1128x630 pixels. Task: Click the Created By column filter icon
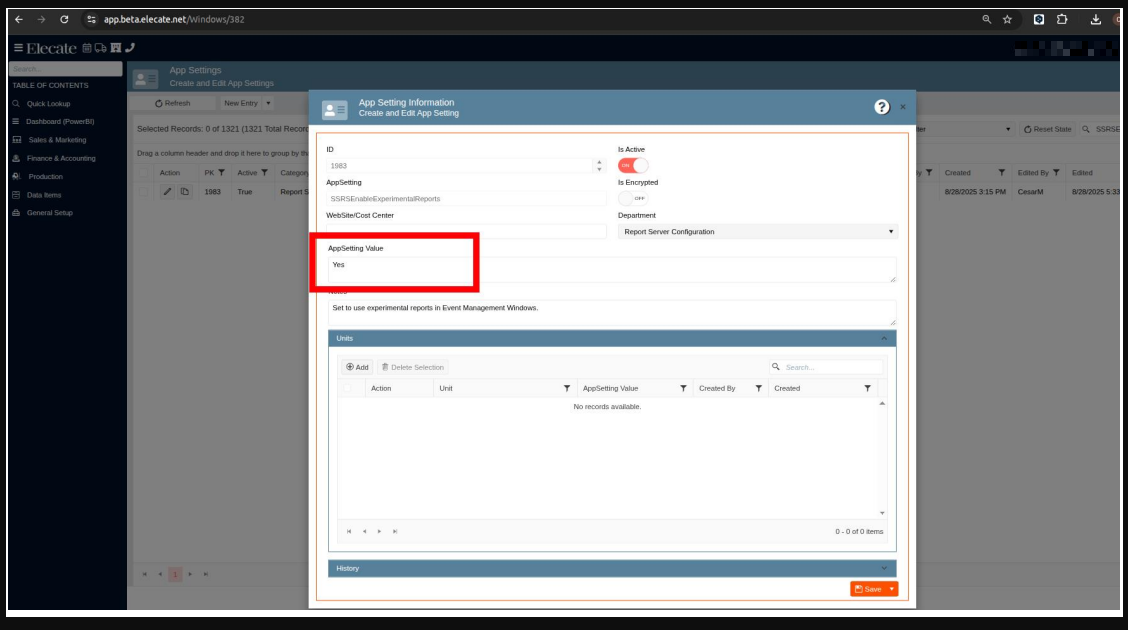coord(758,388)
